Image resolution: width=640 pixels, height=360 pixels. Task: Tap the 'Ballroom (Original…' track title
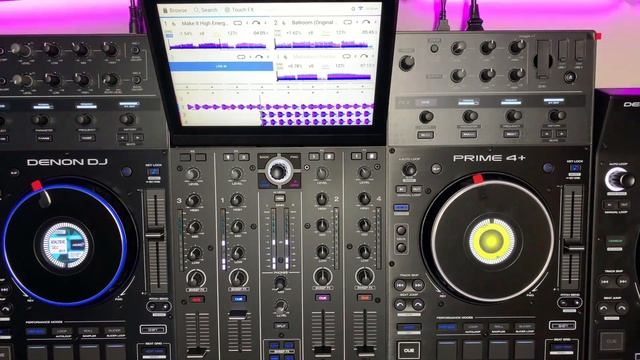click(313, 22)
